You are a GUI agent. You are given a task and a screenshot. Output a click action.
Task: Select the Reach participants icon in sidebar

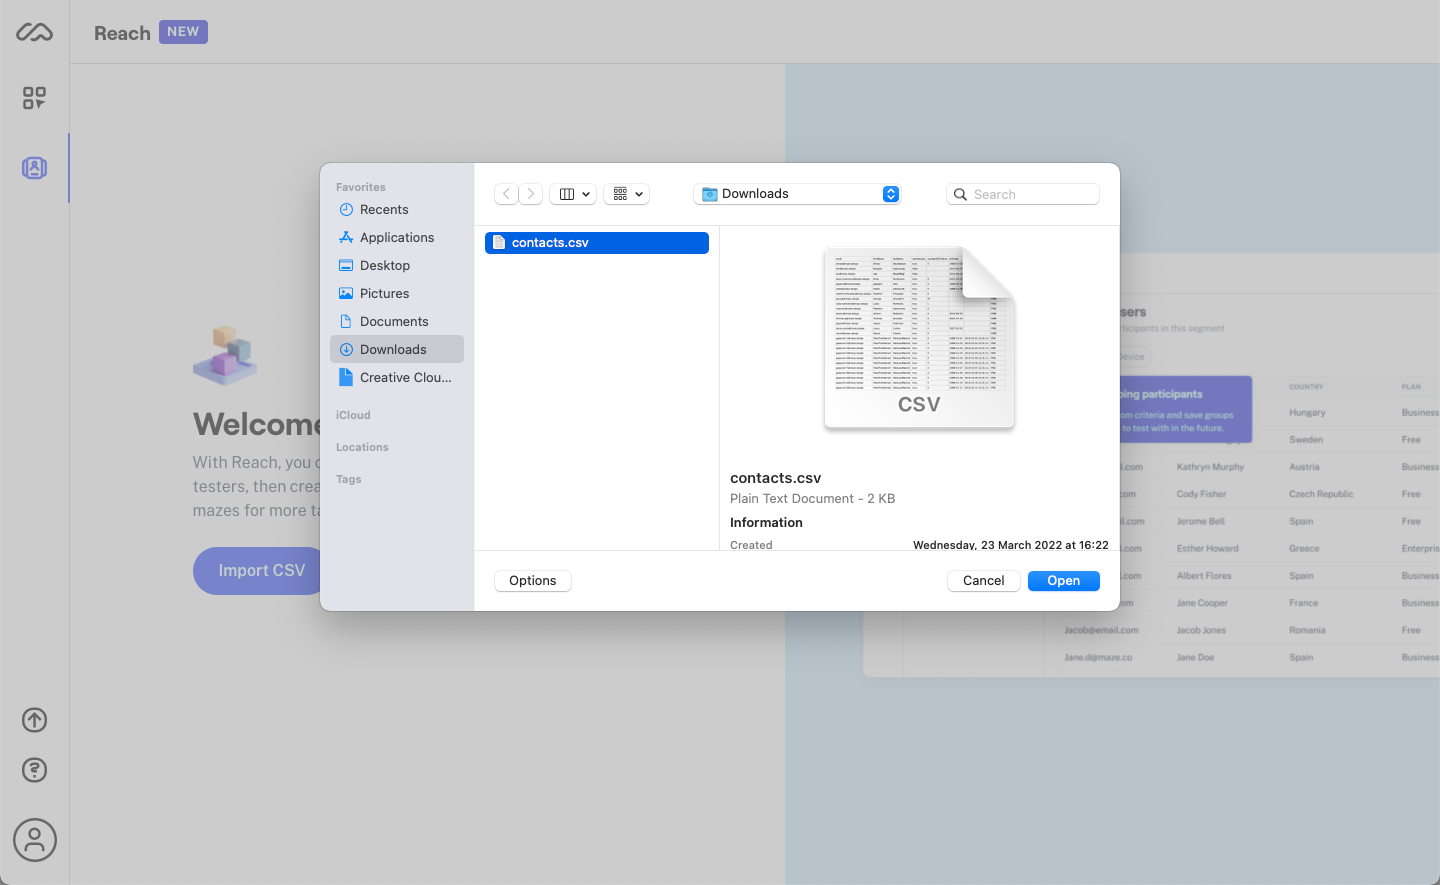[34, 168]
